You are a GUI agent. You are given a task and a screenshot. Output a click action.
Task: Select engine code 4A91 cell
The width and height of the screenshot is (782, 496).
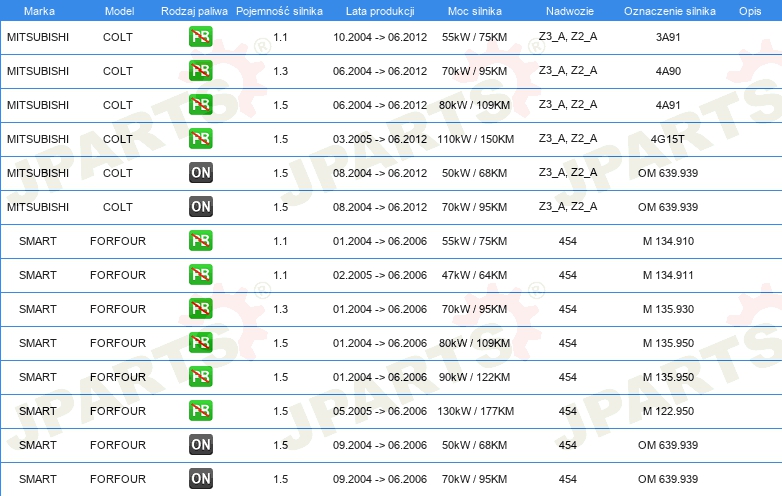(x=668, y=105)
